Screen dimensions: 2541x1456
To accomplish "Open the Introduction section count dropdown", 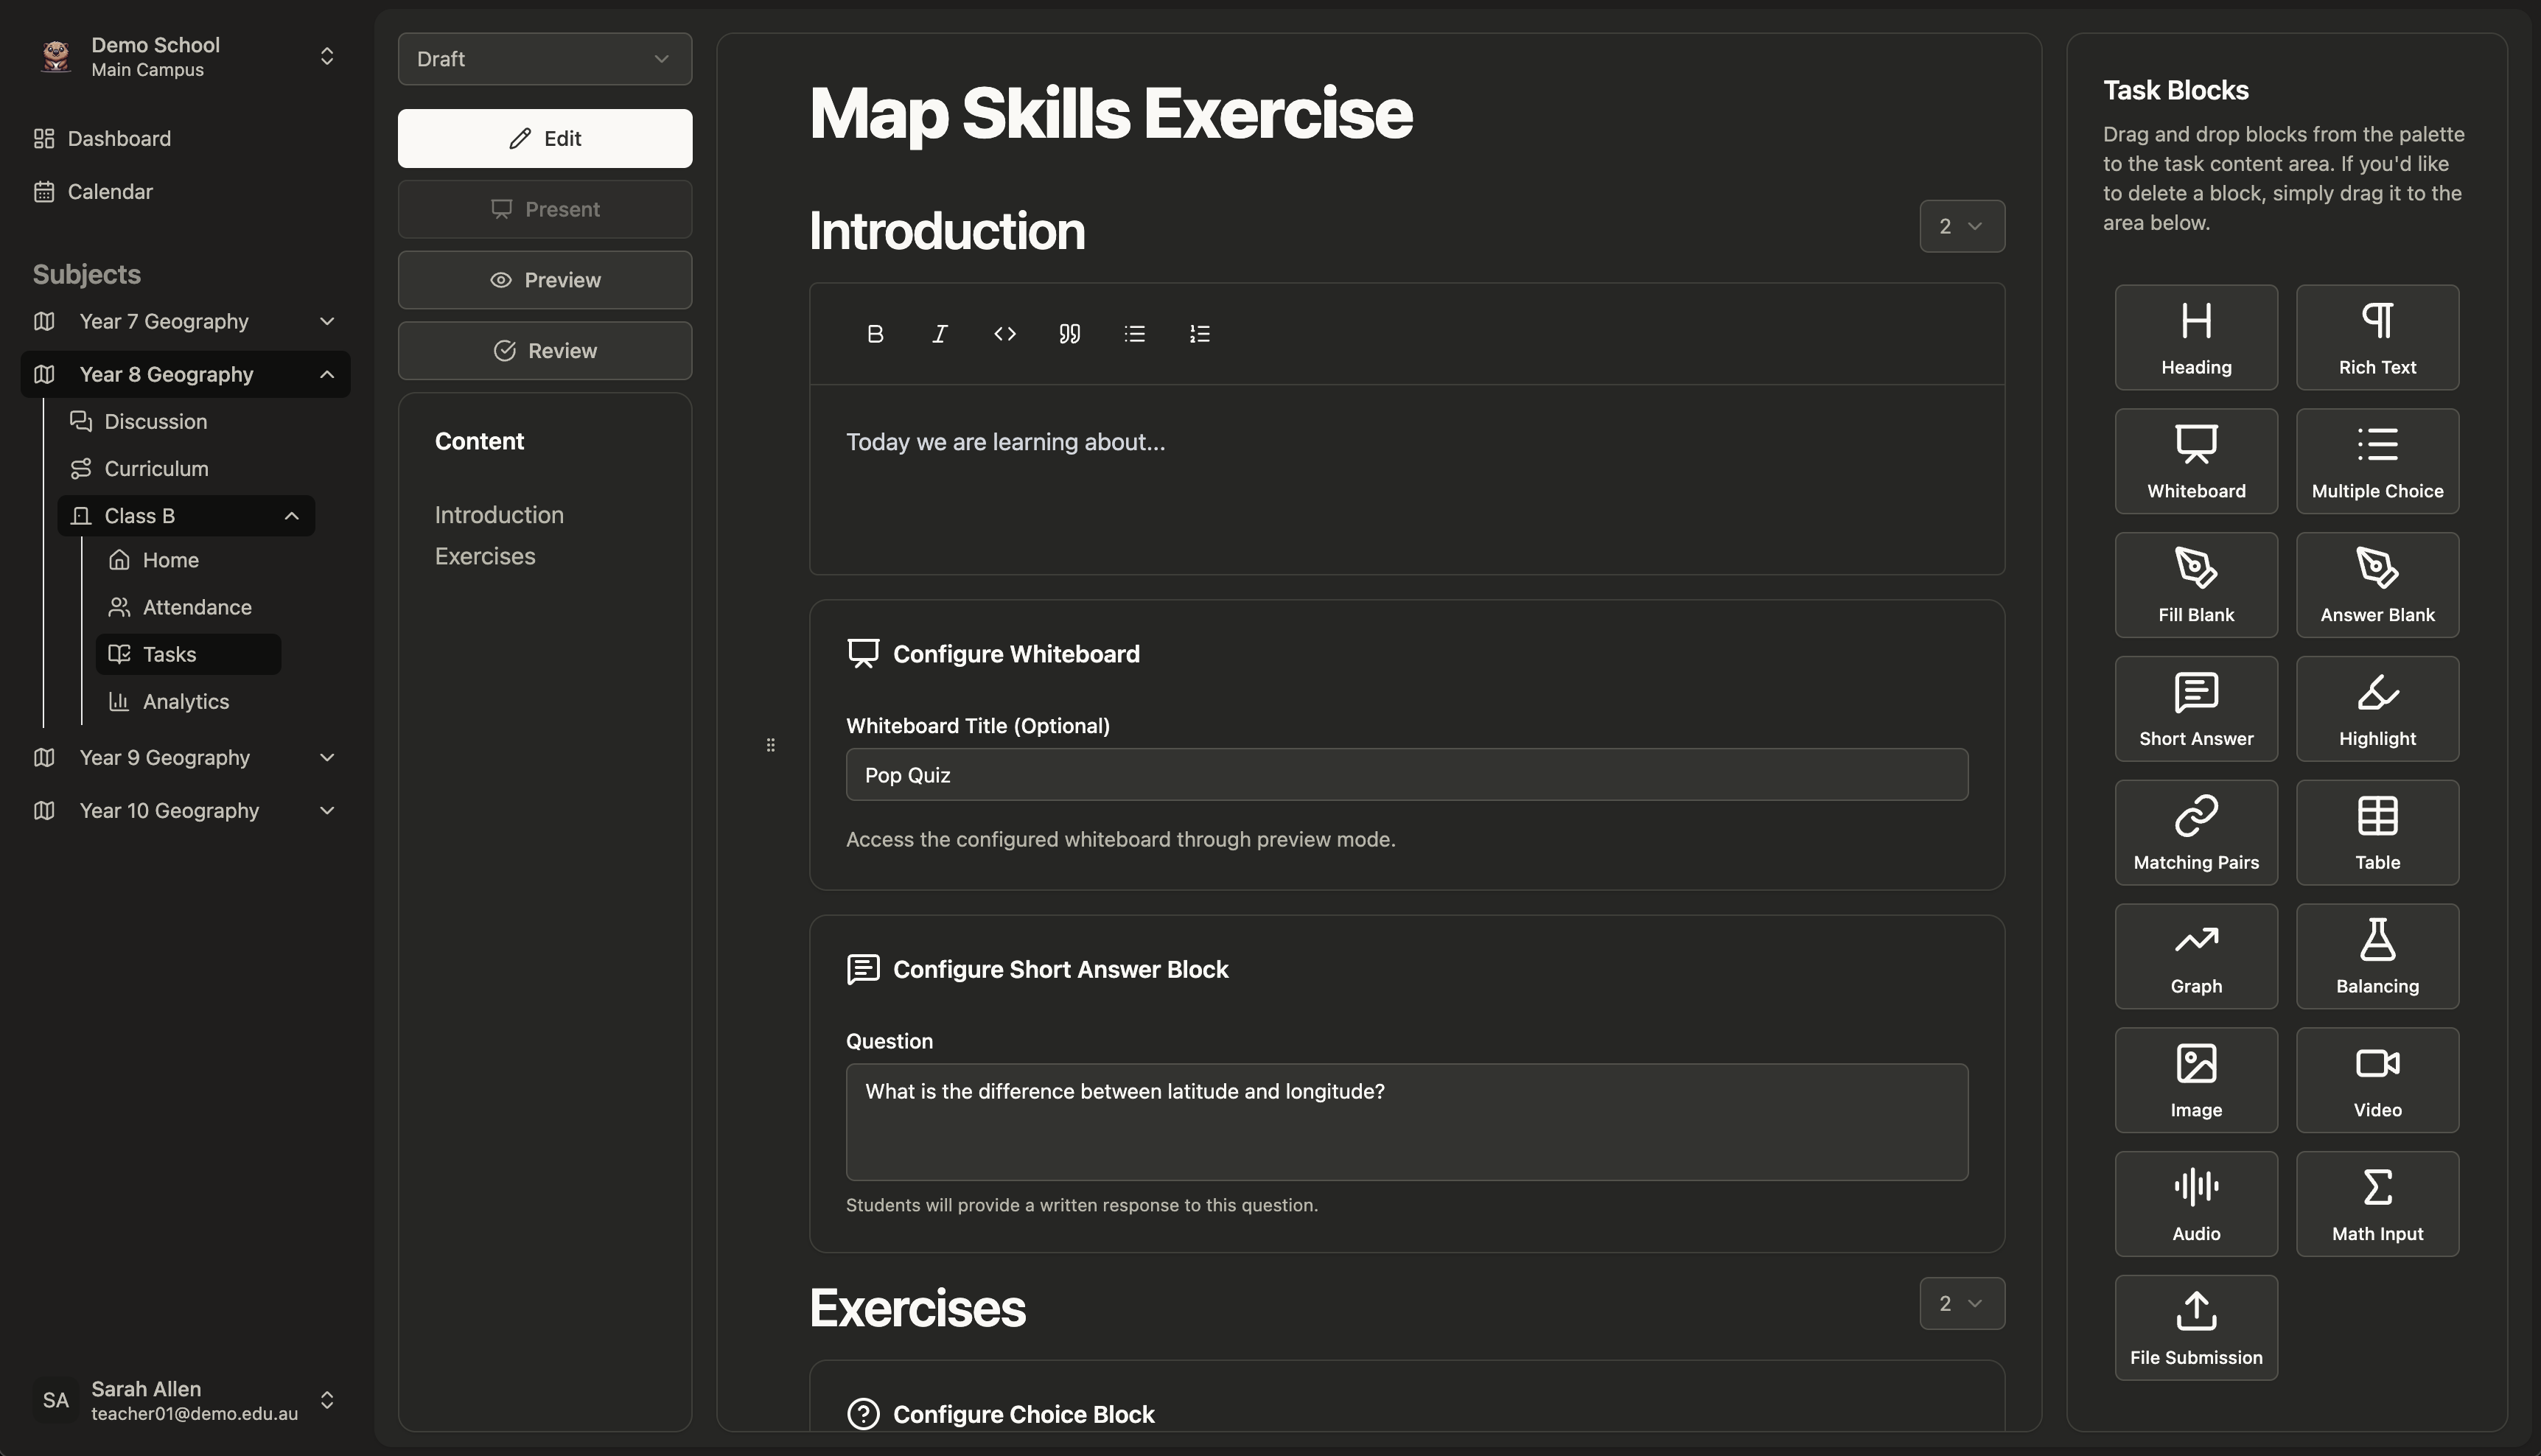I will pyautogui.click(x=1960, y=226).
